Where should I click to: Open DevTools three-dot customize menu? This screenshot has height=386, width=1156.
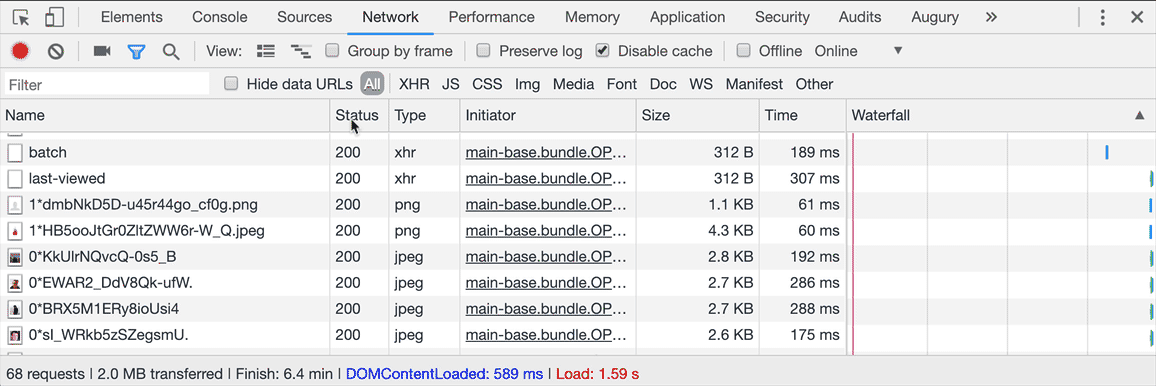coord(1103,18)
